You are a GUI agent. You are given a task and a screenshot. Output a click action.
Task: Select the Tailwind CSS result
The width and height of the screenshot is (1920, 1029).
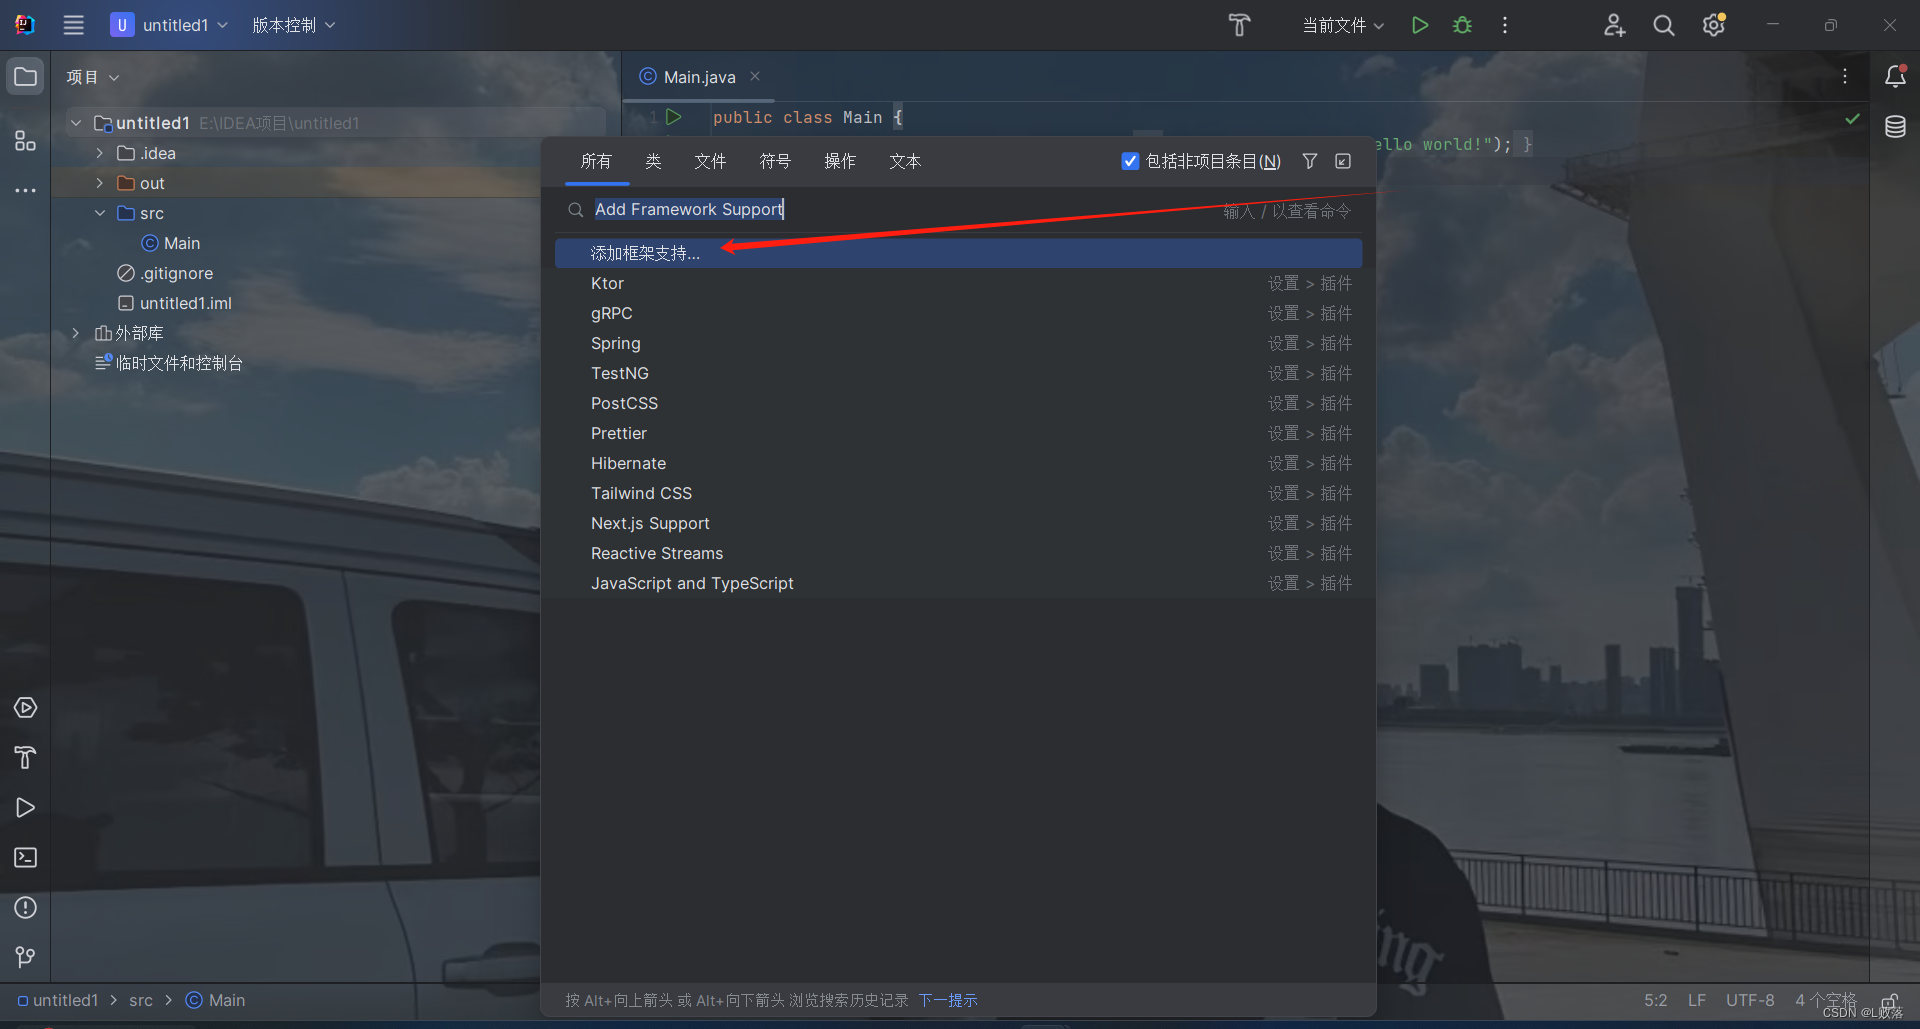958,493
